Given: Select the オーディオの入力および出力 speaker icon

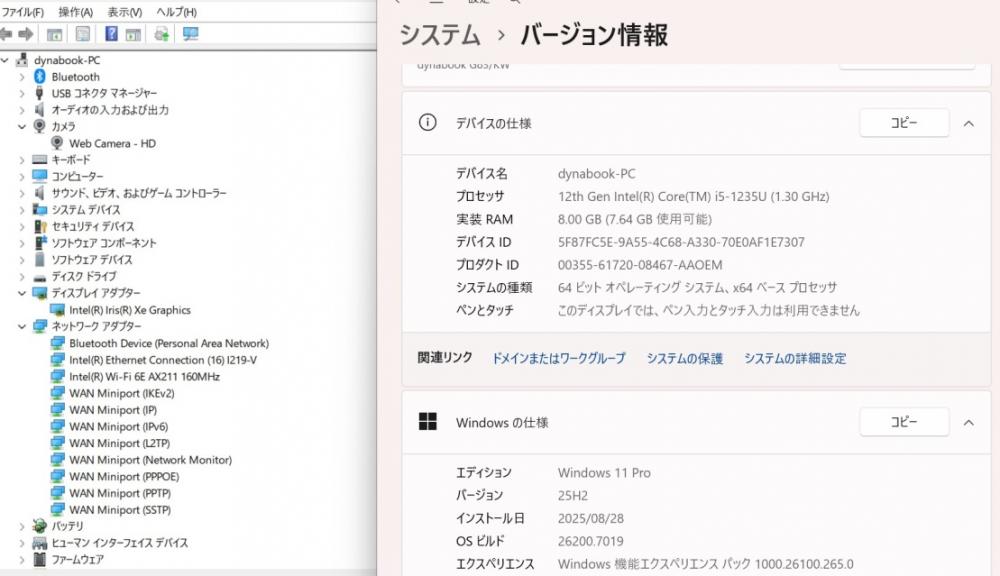Looking at the screenshot, I should [x=40, y=110].
